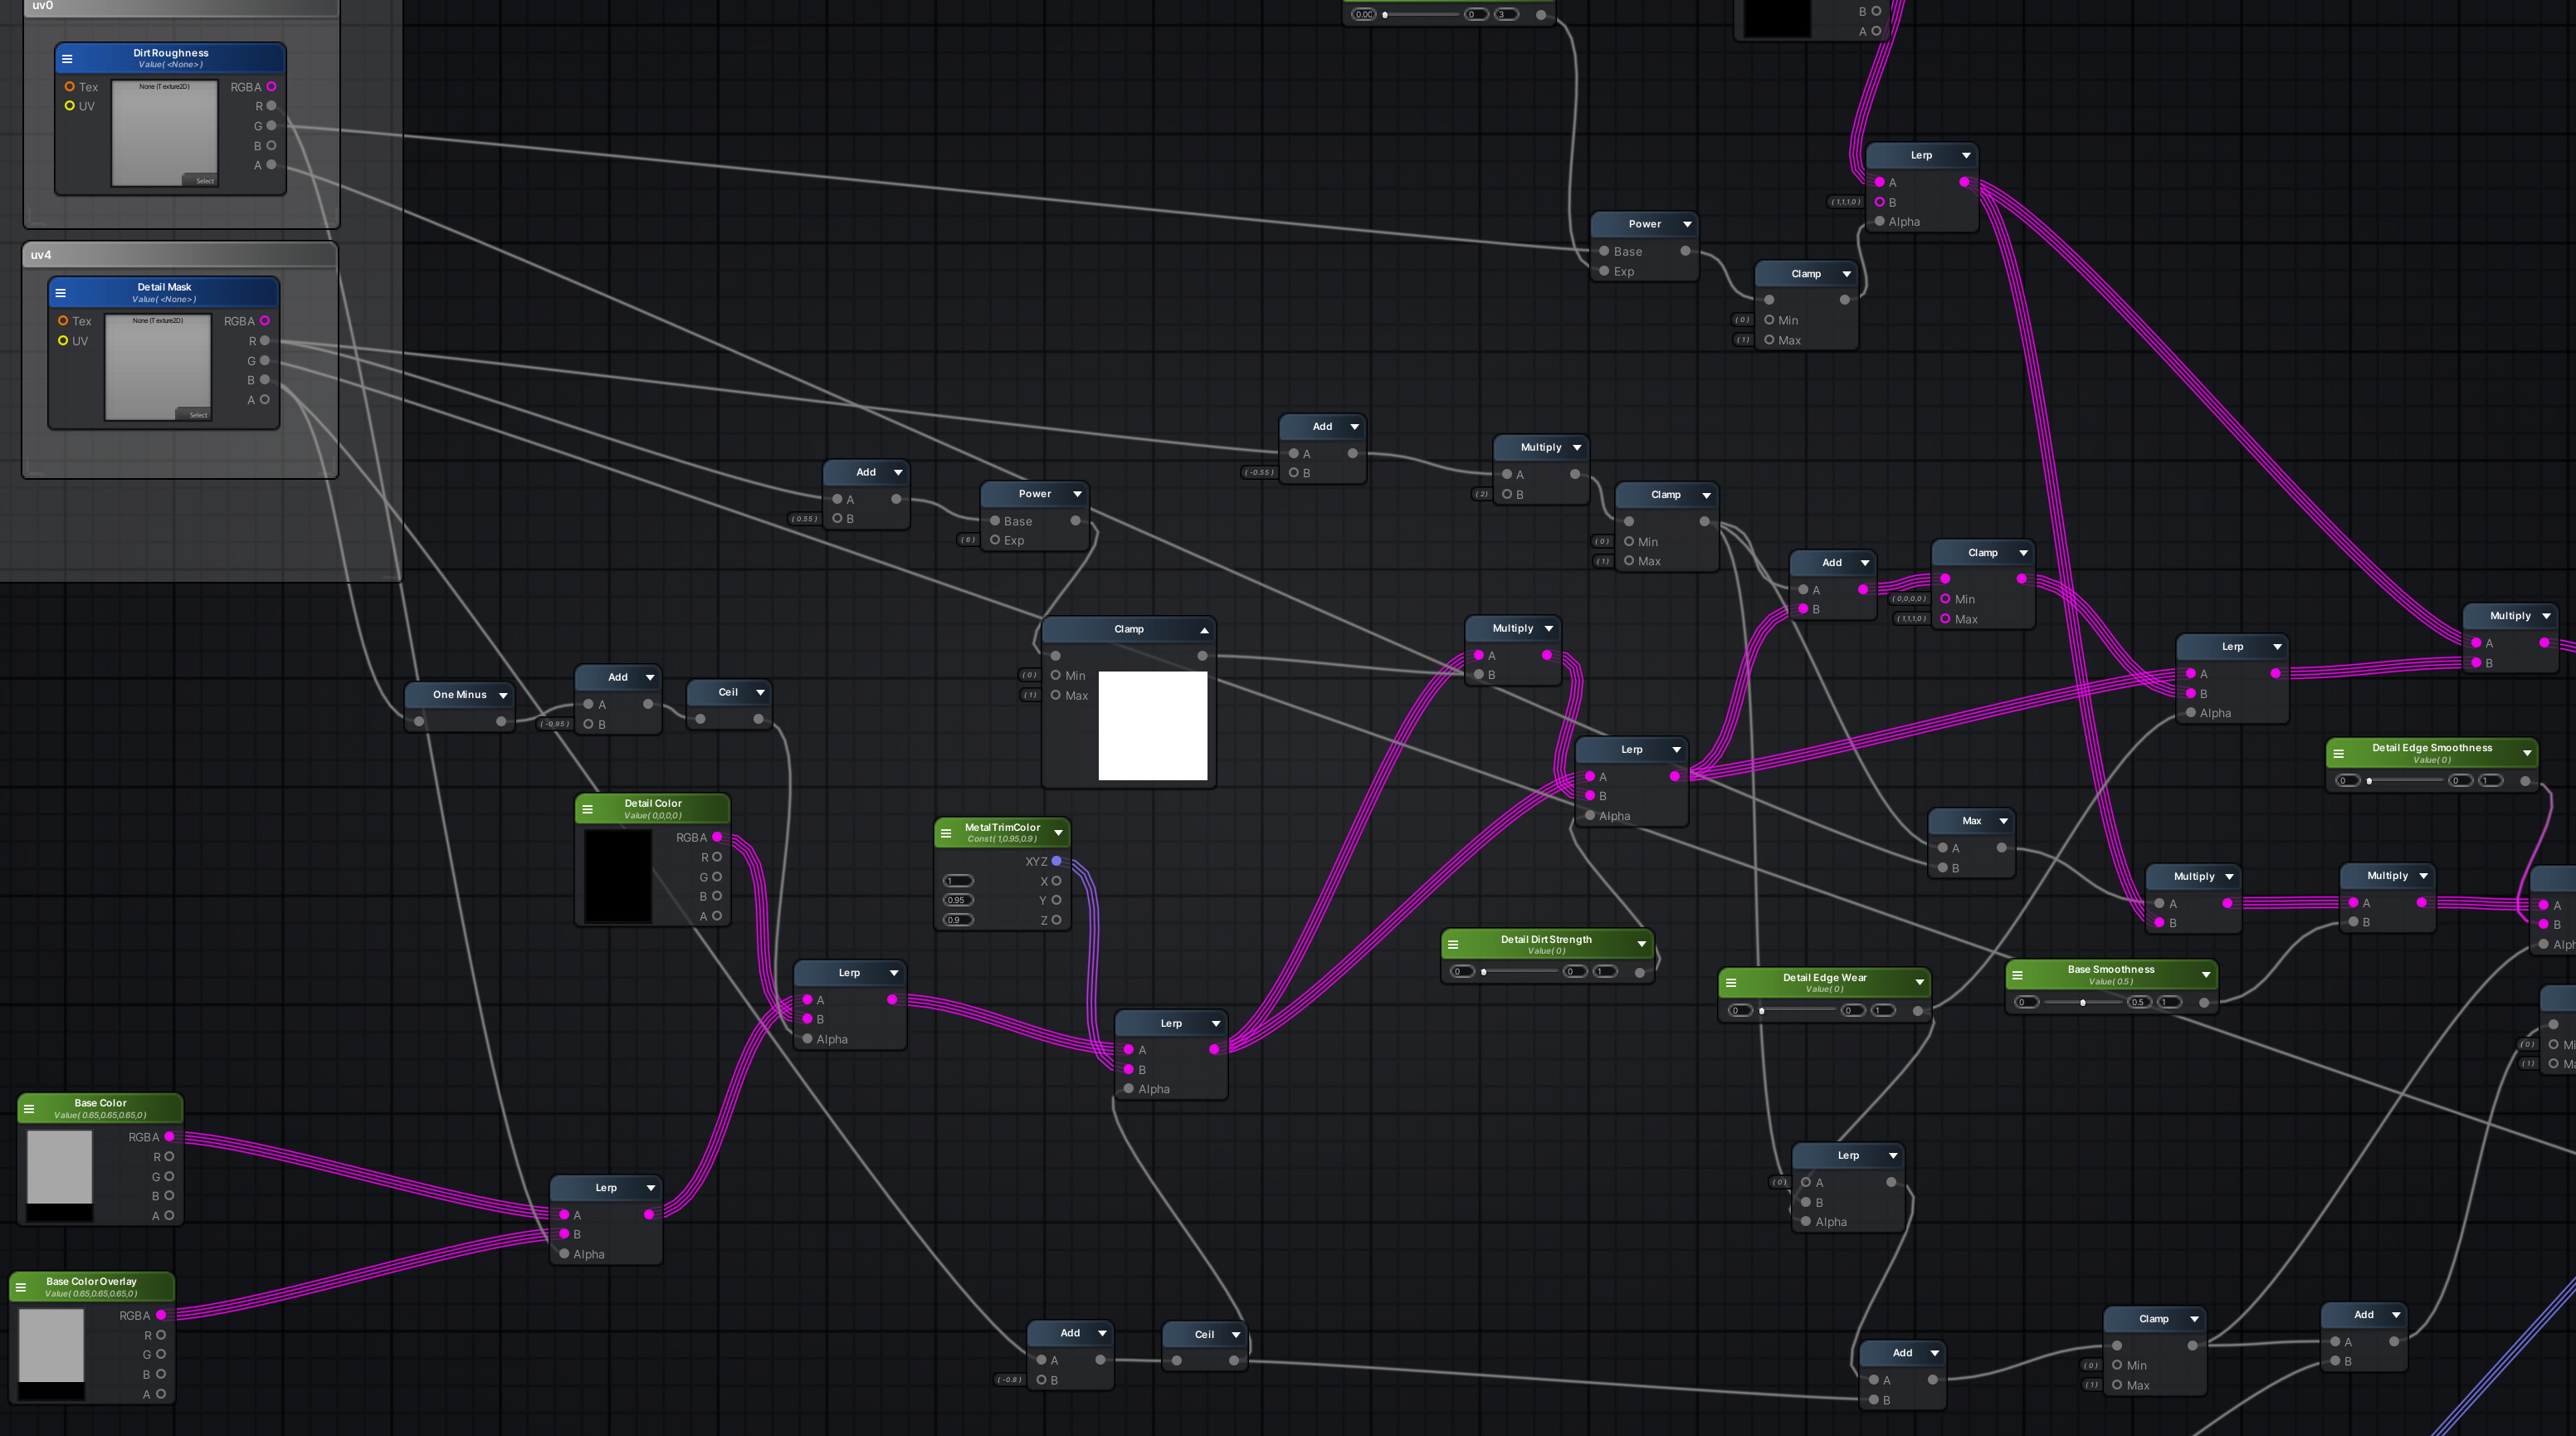2576x1436 pixels.
Task: Click the menu icon on Detail Mask node
Action: [x=62, y=292]
